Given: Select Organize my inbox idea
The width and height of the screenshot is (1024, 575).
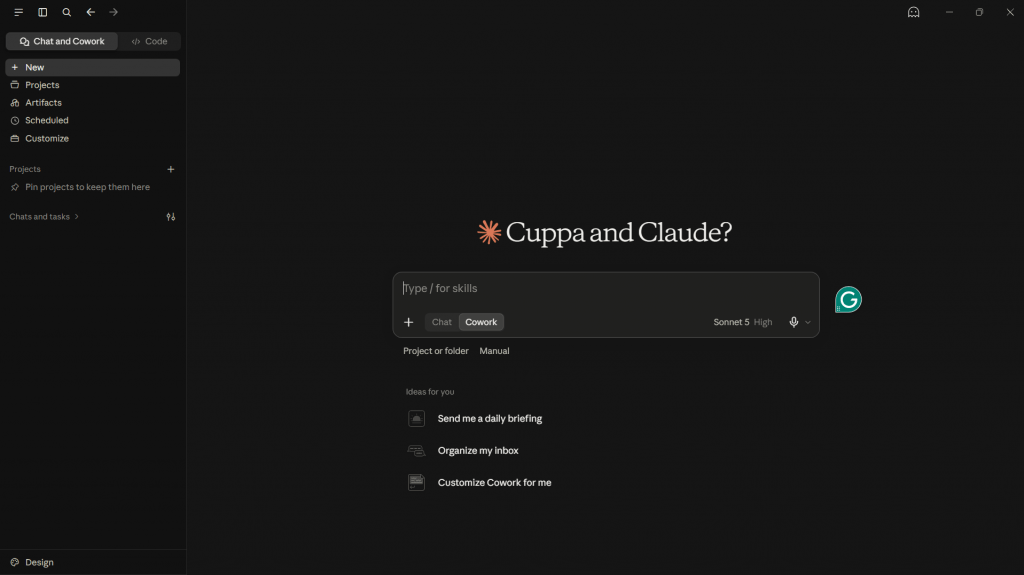Looking at the screenshot, I should [x=478, y=451].
